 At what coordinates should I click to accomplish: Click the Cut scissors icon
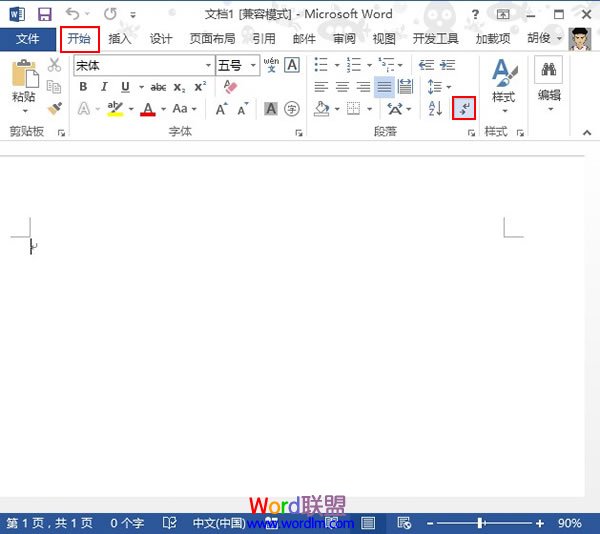(54, 66)
